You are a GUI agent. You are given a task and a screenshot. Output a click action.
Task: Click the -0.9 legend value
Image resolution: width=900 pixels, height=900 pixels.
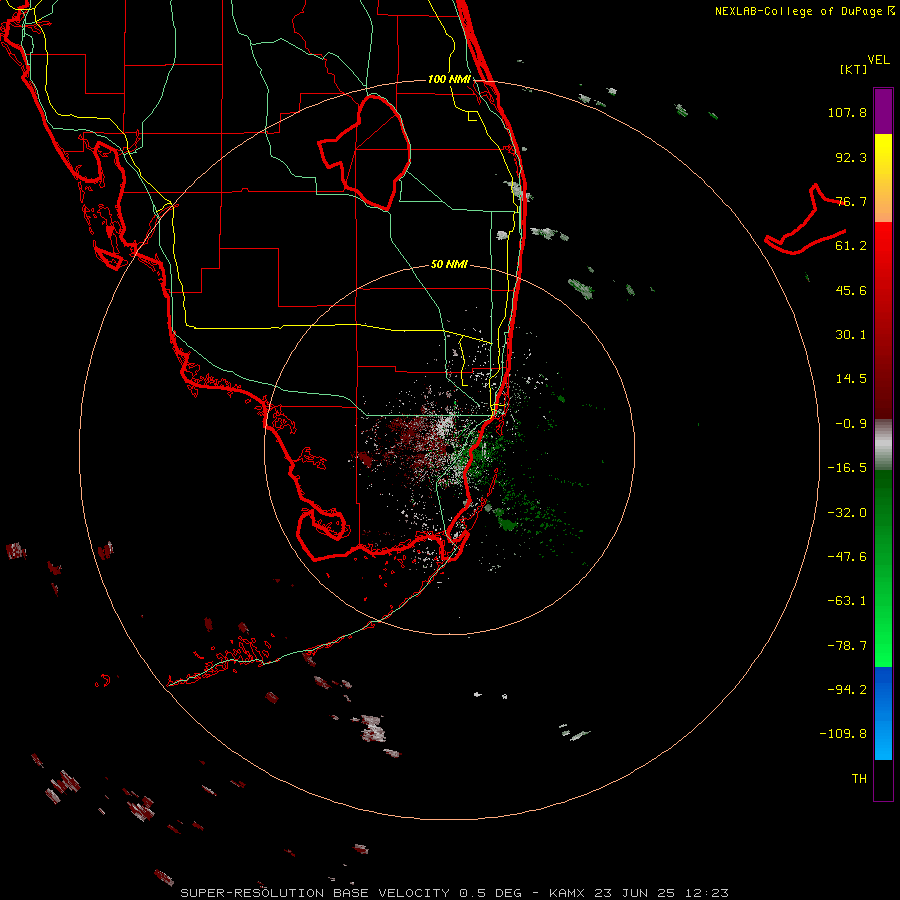(x=851, y=424)
